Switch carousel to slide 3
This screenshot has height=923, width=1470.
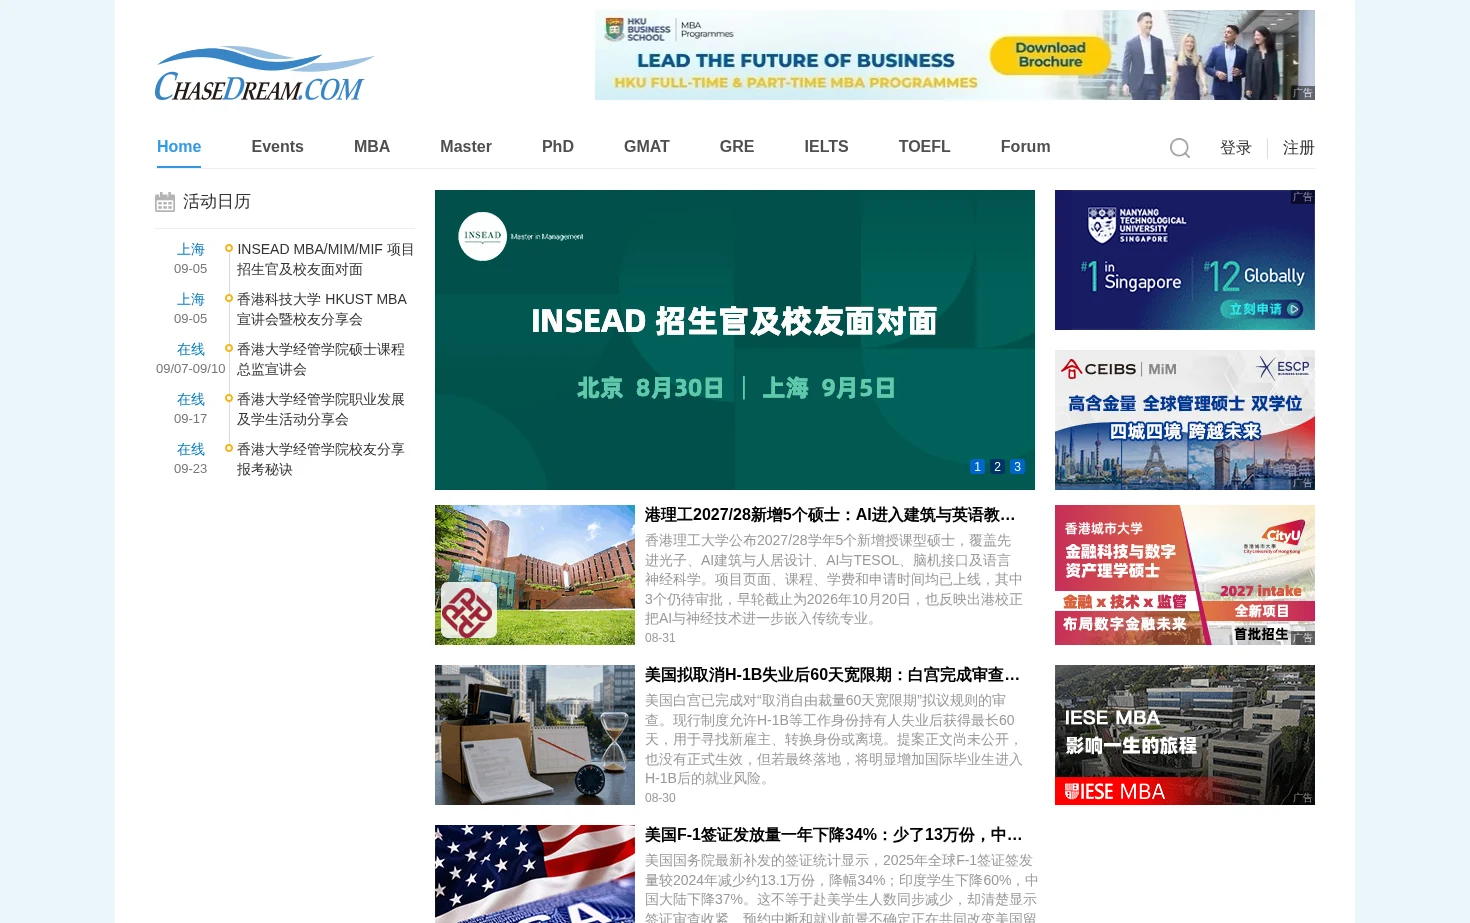point(1017,467)
